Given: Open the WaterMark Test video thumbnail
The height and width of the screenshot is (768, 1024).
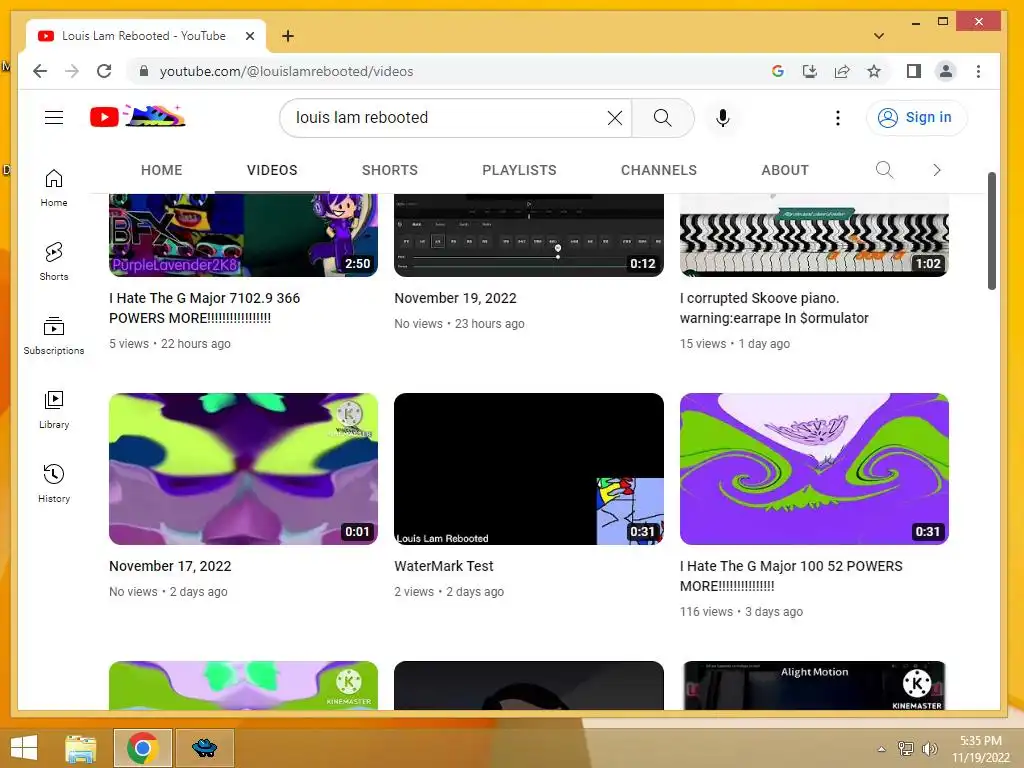Looking at the screenshot, I should pyautogui.click(x=528, y=468).
